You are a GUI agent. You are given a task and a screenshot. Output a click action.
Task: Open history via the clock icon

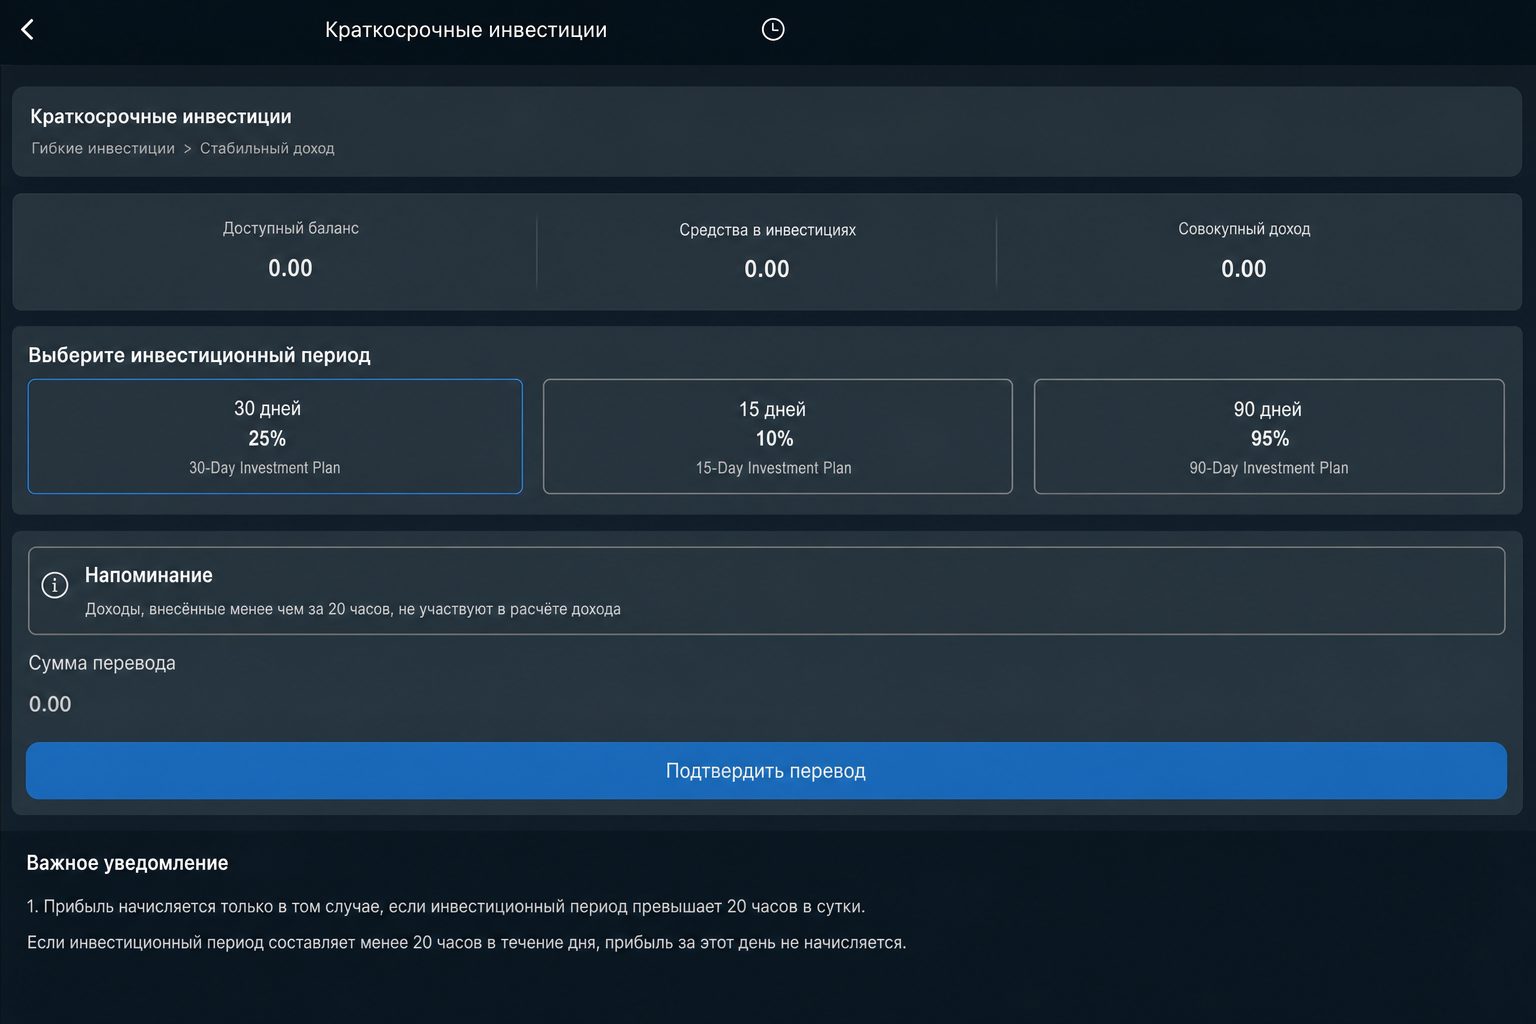tap(773, 30)
